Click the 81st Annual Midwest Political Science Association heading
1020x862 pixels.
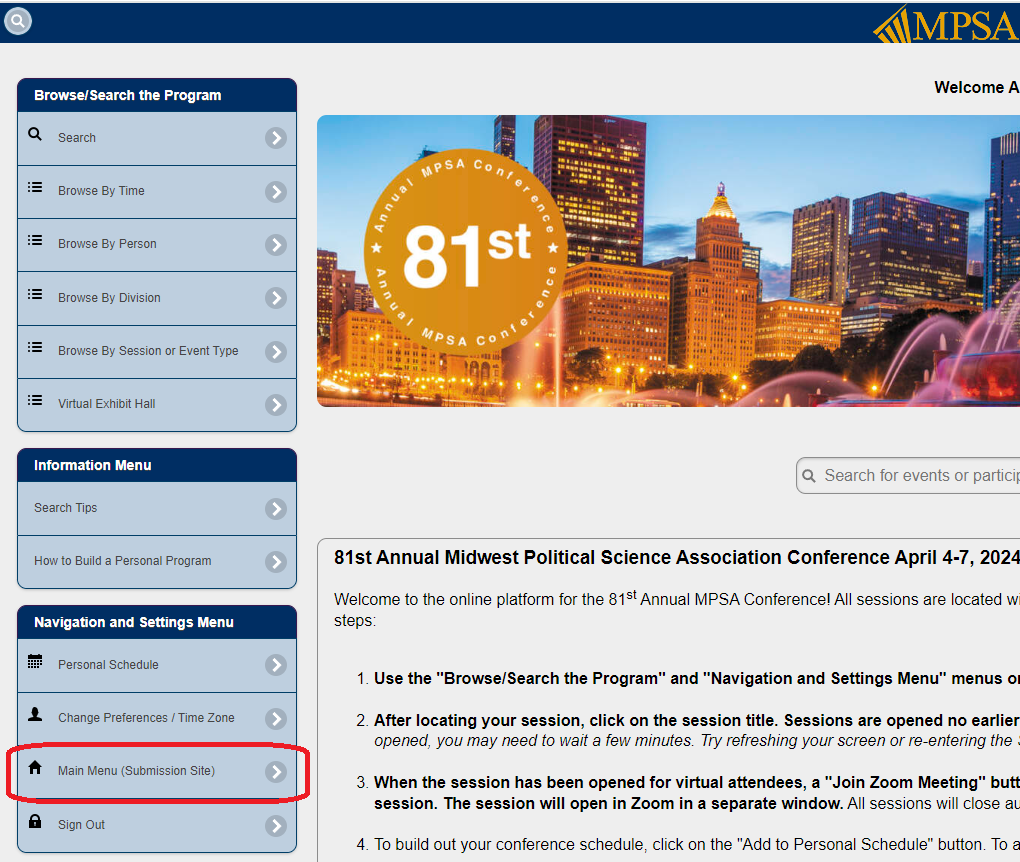click(x=677, y=558)
